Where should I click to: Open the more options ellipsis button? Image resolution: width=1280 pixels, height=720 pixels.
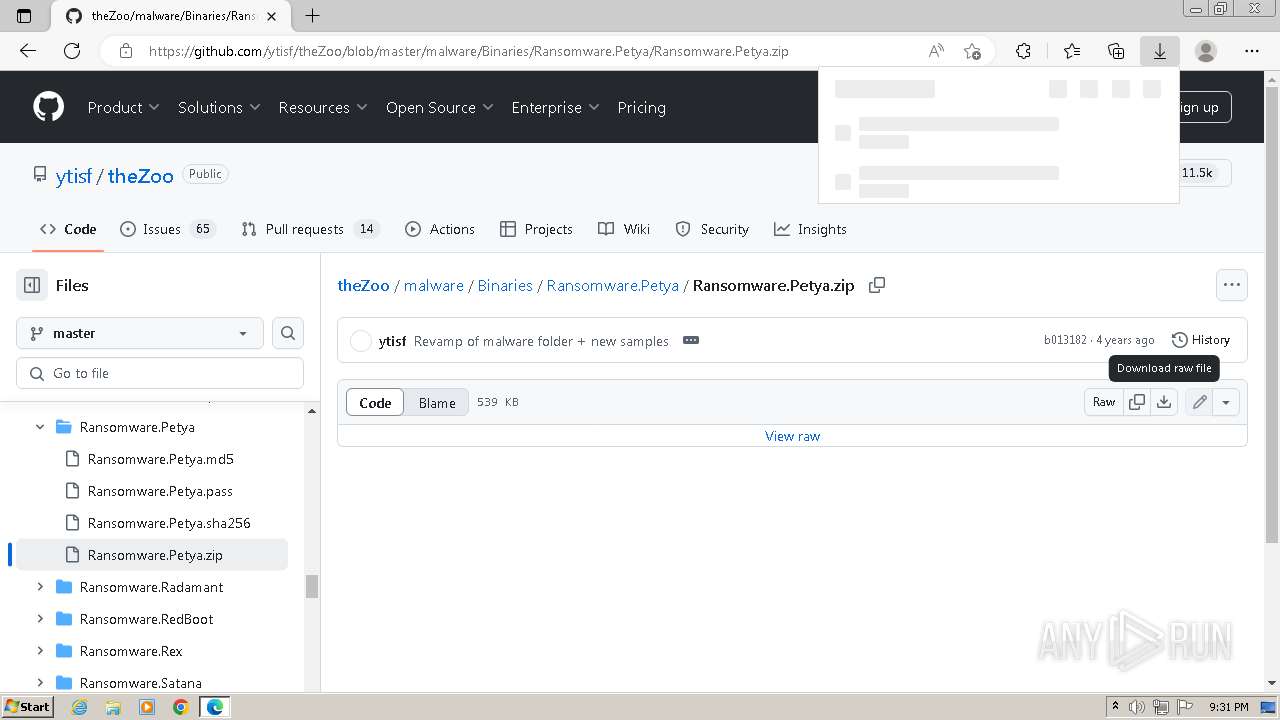point(1231,285)
